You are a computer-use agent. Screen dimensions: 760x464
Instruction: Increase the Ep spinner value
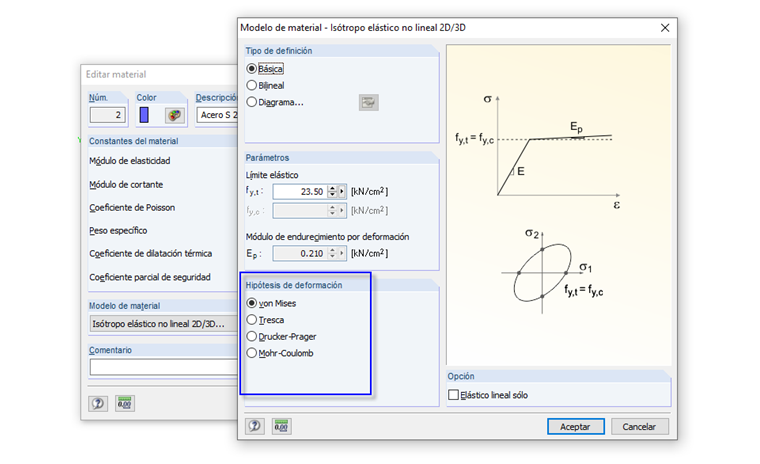click(x=332, y=250)
